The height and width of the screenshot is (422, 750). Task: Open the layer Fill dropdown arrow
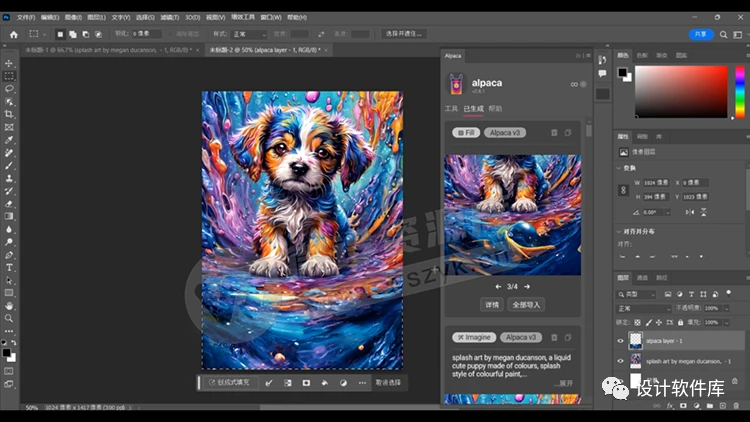click(x=727, y=322)
